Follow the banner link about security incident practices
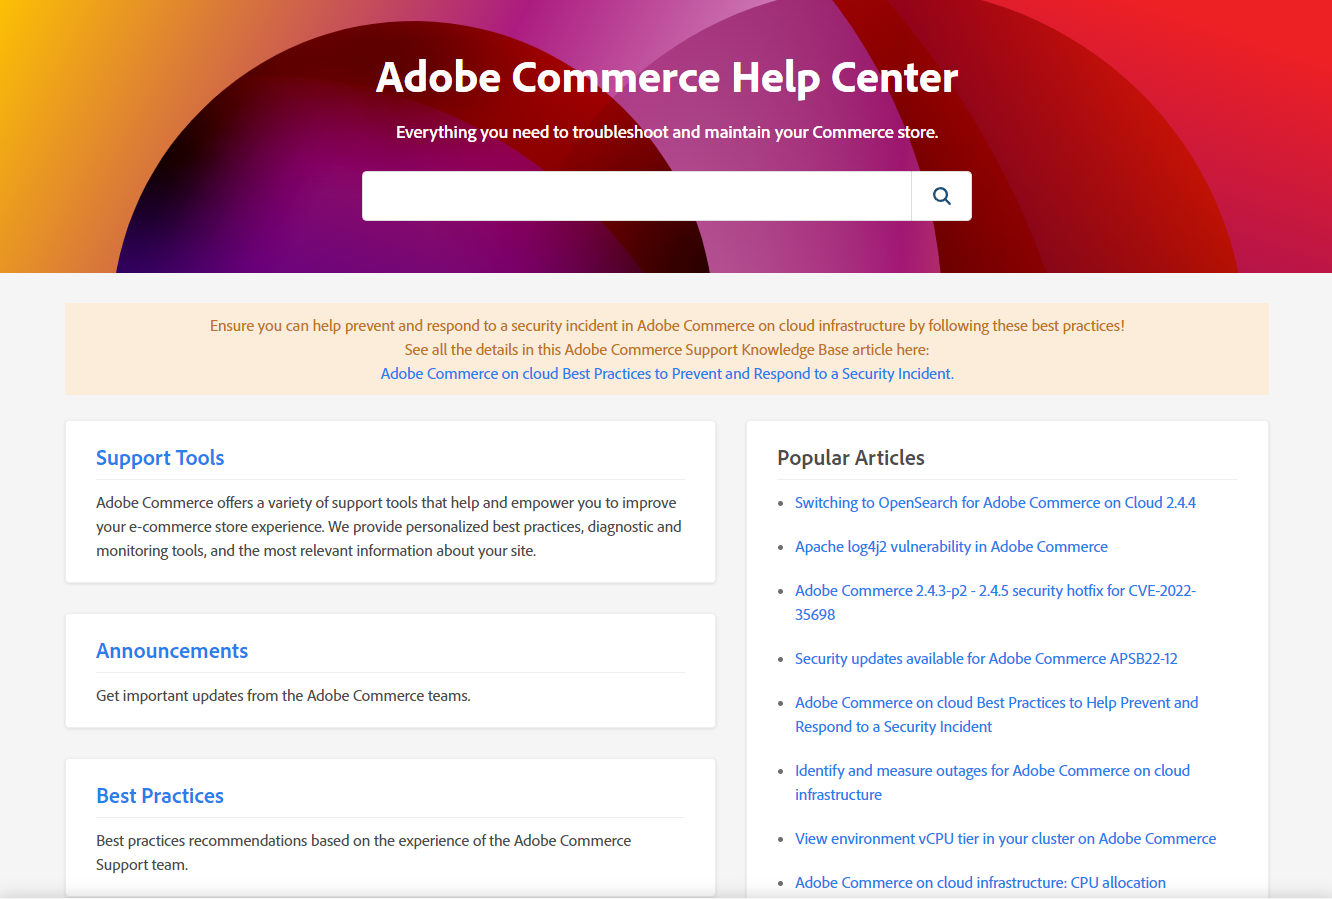Screen dimensions: 1332x899 click(x=667, y=374)
